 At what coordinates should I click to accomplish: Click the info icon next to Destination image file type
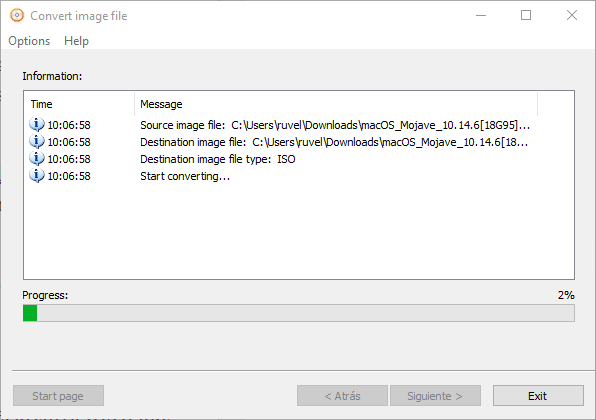click(36, 158)
